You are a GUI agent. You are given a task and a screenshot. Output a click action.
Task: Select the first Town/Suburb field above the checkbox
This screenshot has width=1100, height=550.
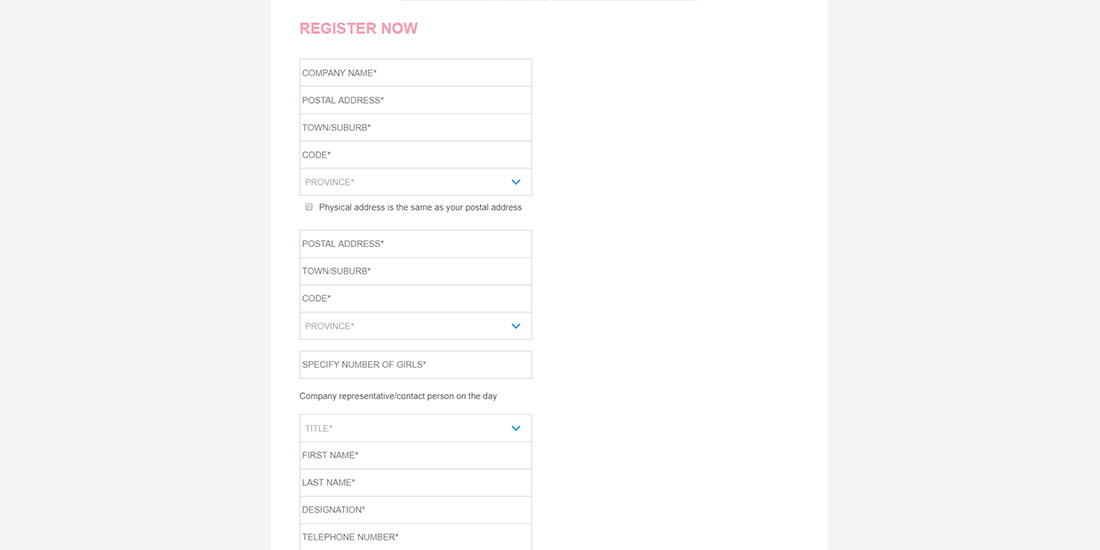tap(415, 128)
